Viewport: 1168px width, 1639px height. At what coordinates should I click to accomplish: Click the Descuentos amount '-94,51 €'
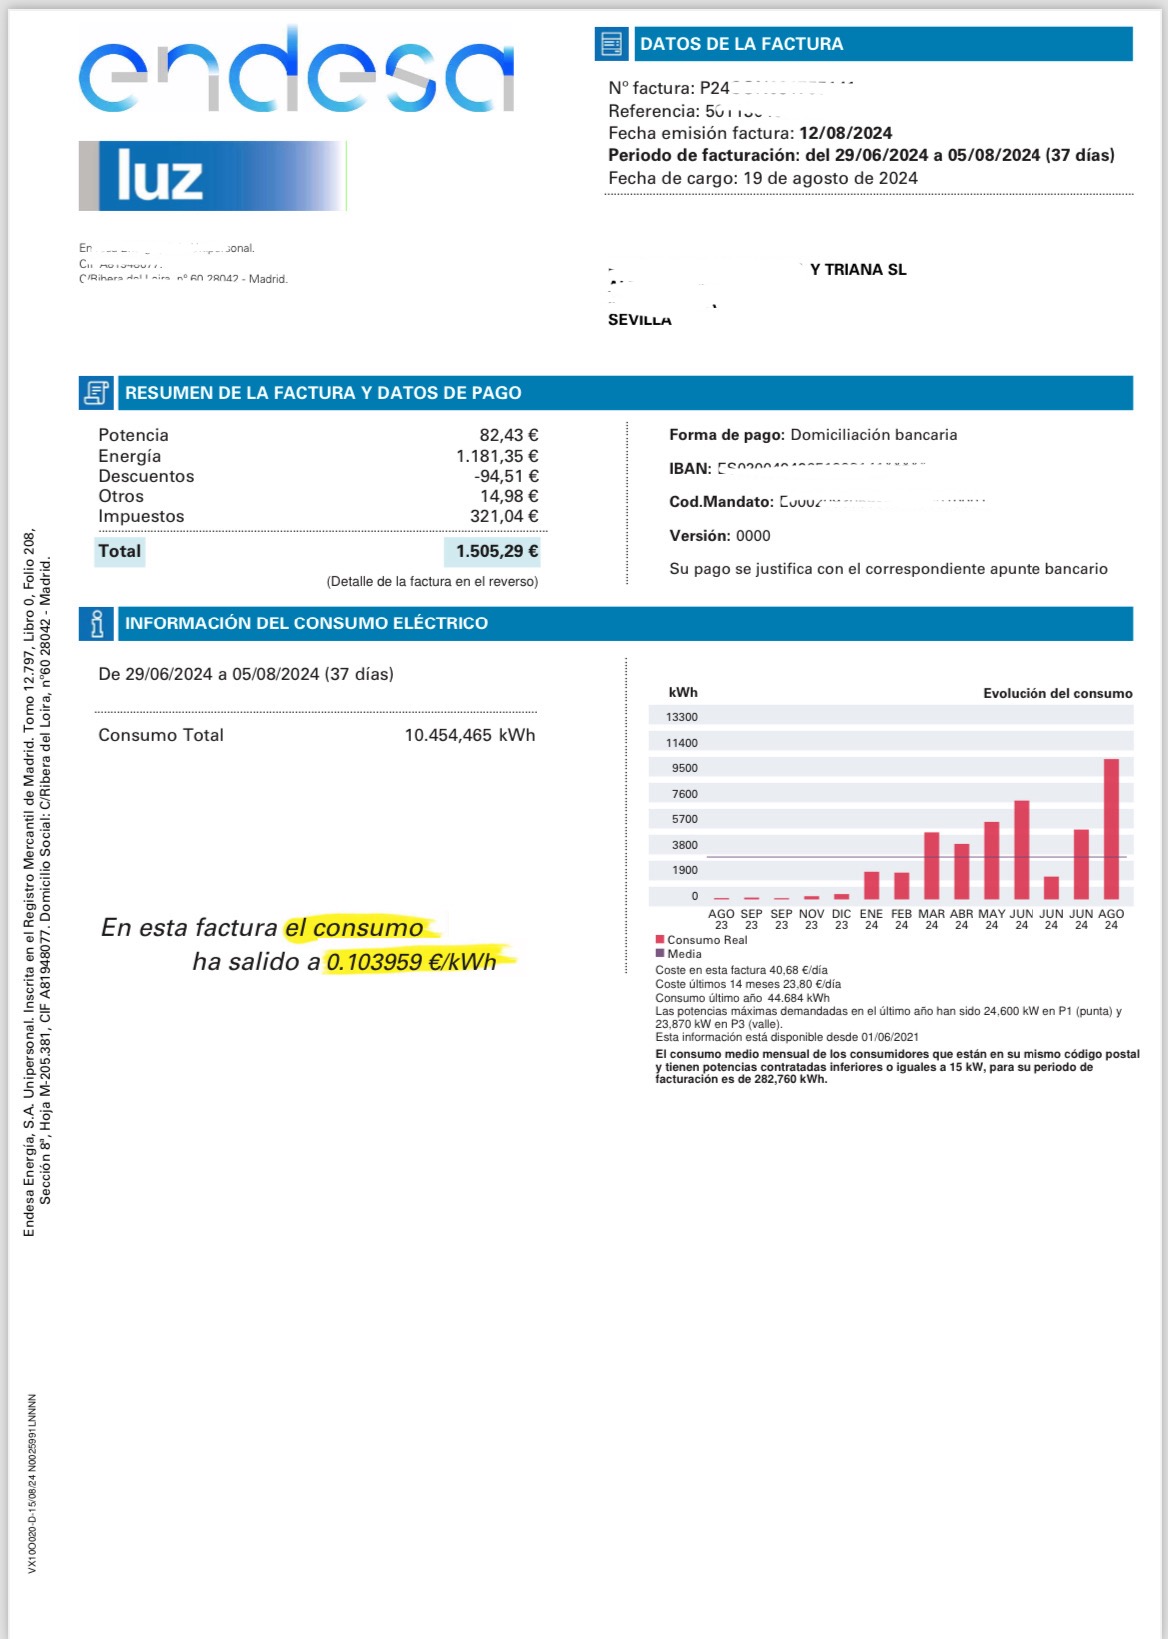click(x=506, y=476)
